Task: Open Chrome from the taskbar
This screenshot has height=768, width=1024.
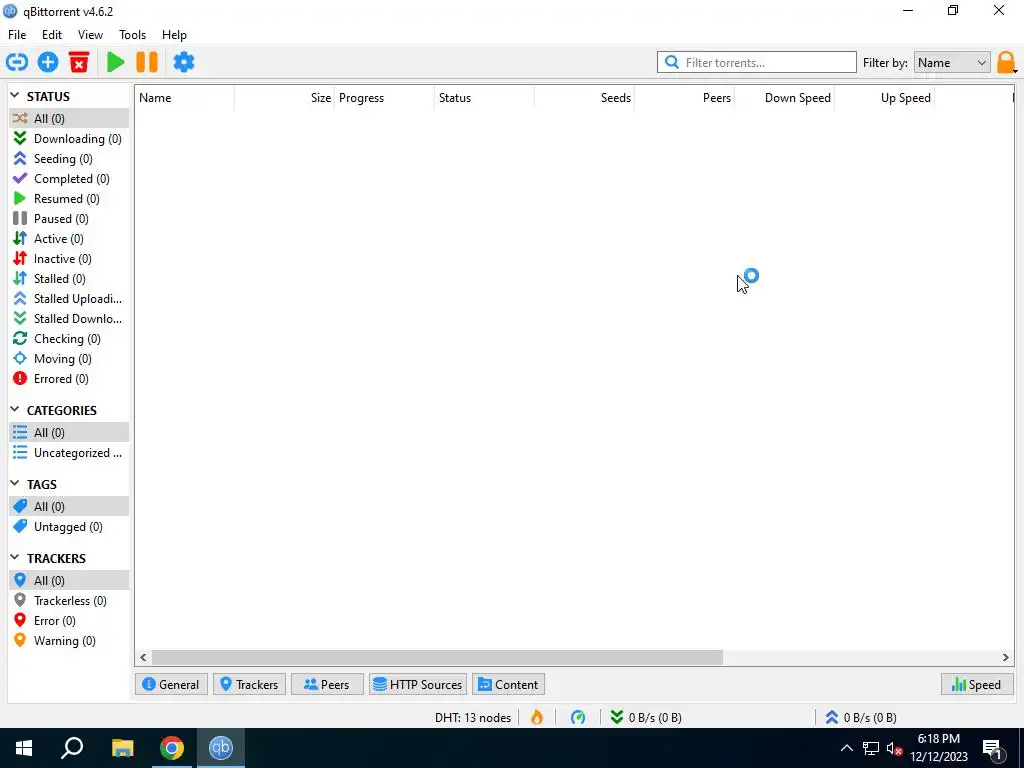Action: pyautogui.click(x=172, y=748)
